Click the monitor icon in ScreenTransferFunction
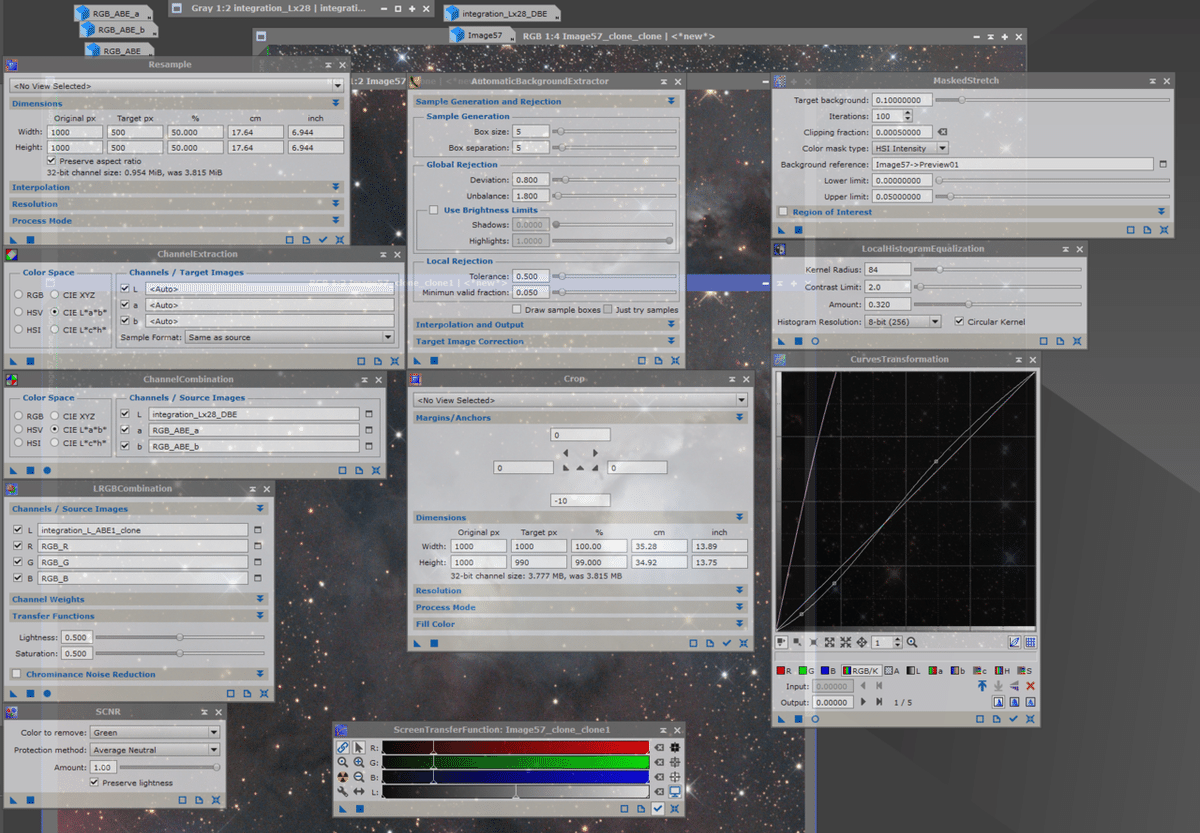 coord(675,791)
